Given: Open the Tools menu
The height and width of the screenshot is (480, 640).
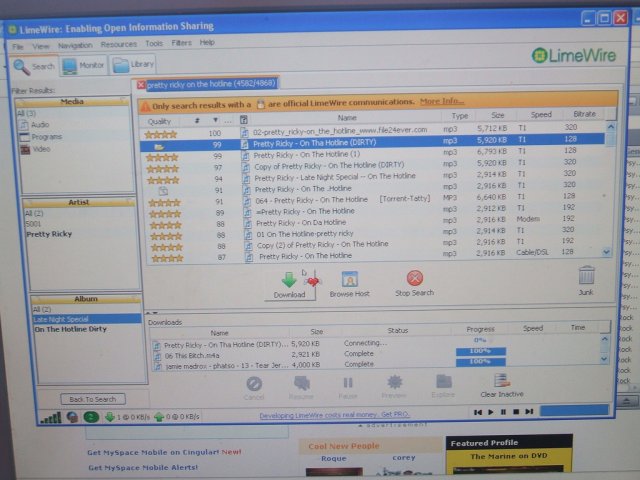Looking at the screenshot, I should 153,44.
